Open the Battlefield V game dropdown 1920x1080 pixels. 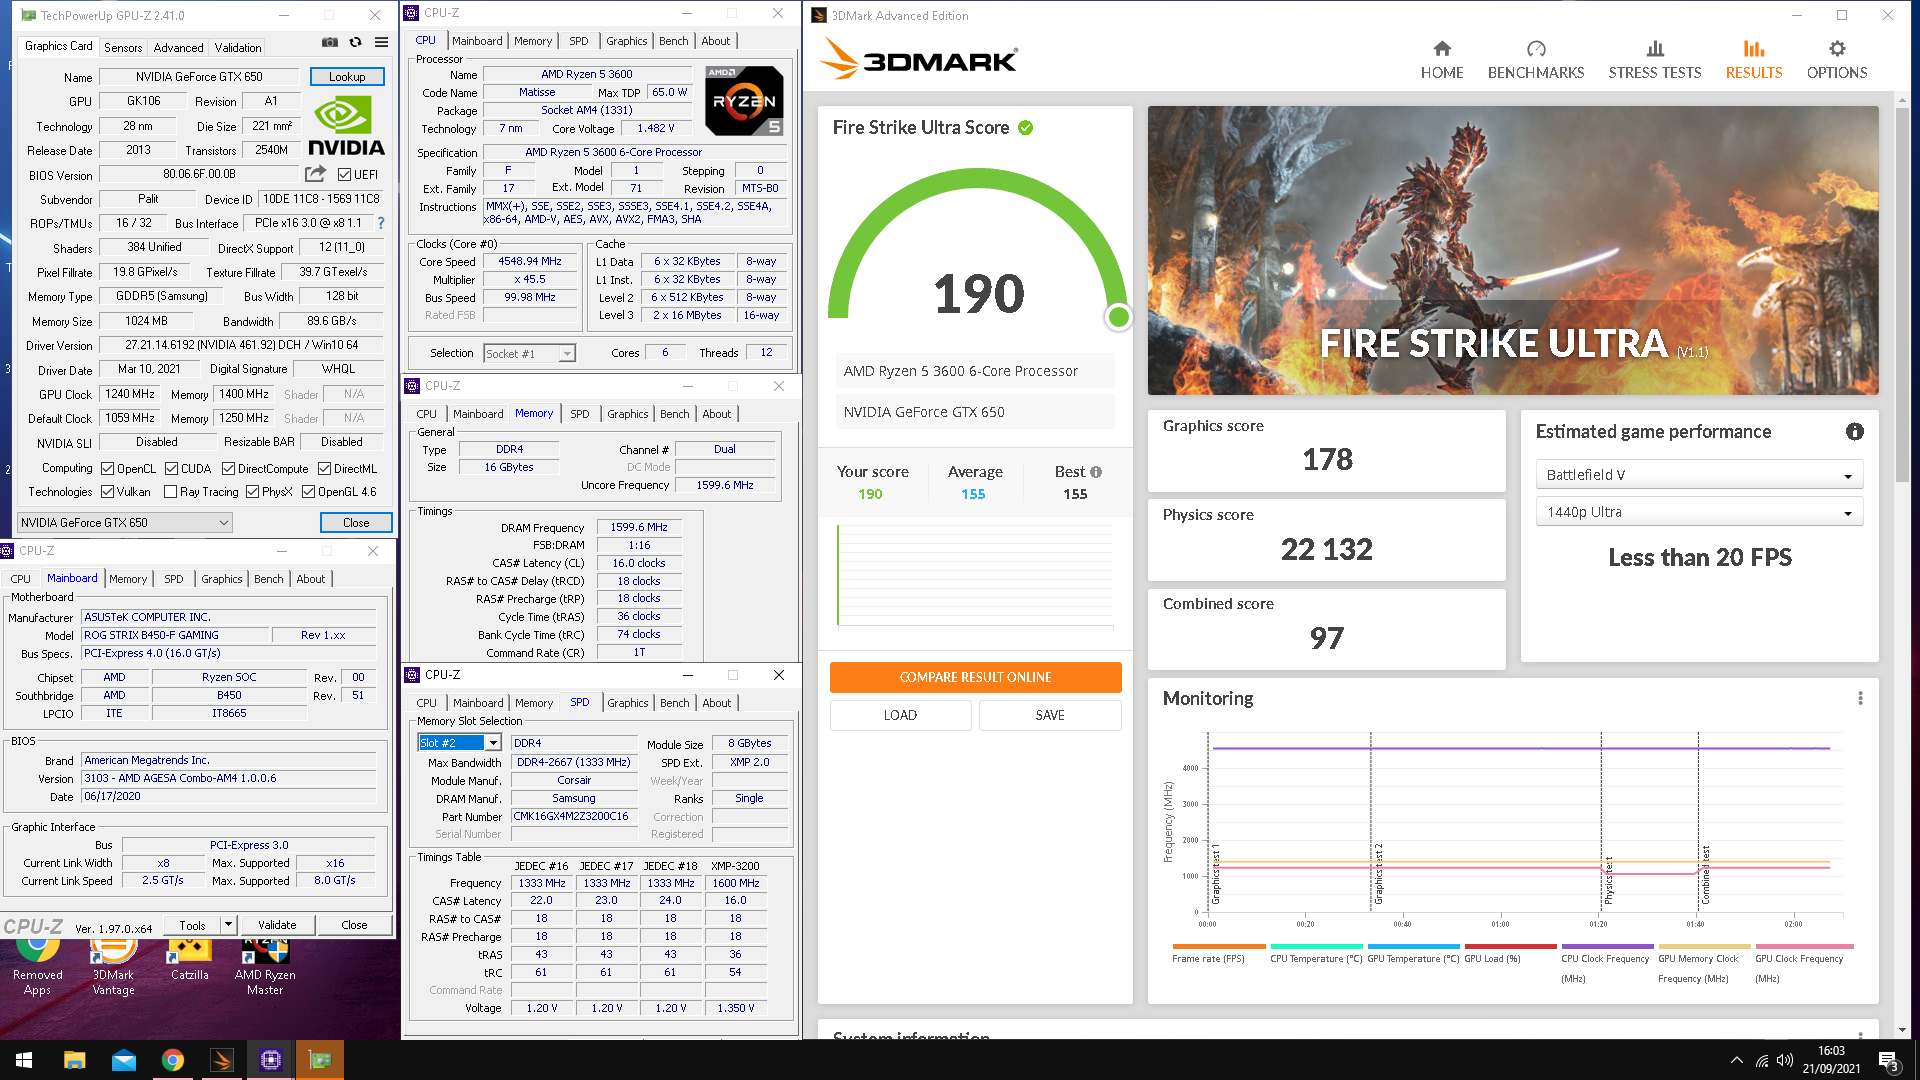(x=1699, y=475)
